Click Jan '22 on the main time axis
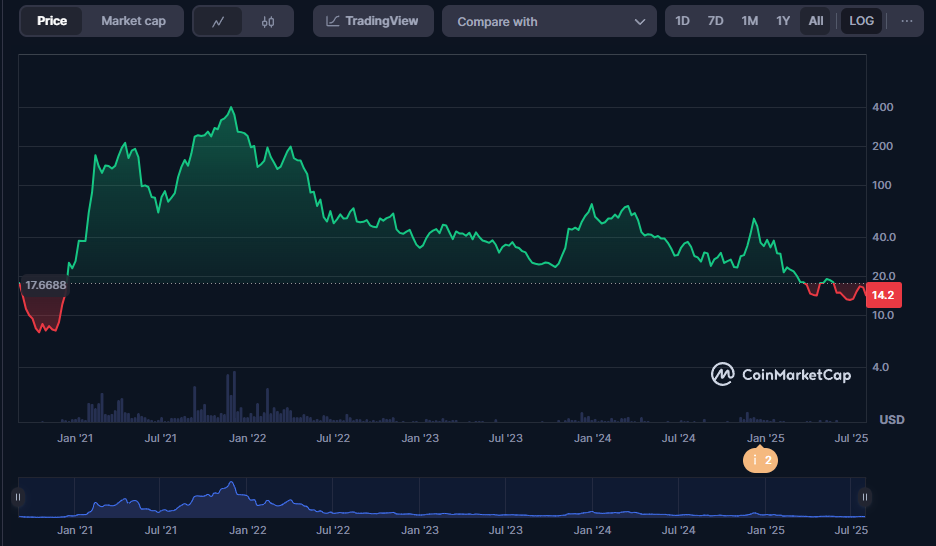The height and width of the screenshot is (546, 936). pyautogui.click(x=247, y=438)
